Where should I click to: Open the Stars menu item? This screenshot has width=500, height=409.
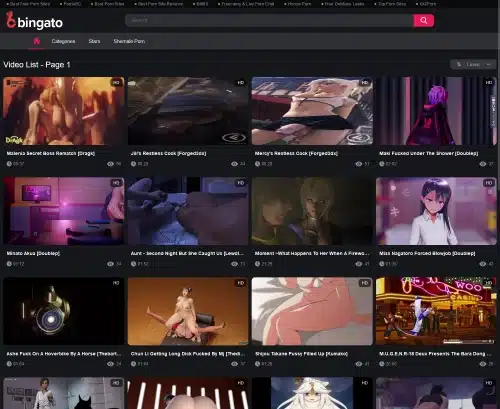[x=94, y=41]
